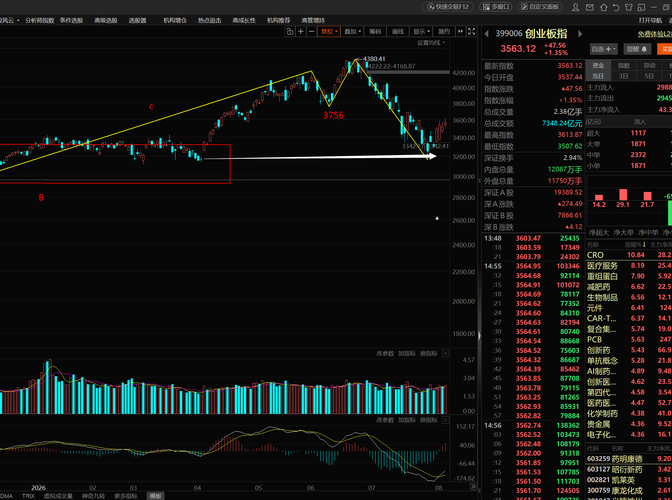Click the home icon in title bar
The image size is (672, 500).
click(603, 7)
